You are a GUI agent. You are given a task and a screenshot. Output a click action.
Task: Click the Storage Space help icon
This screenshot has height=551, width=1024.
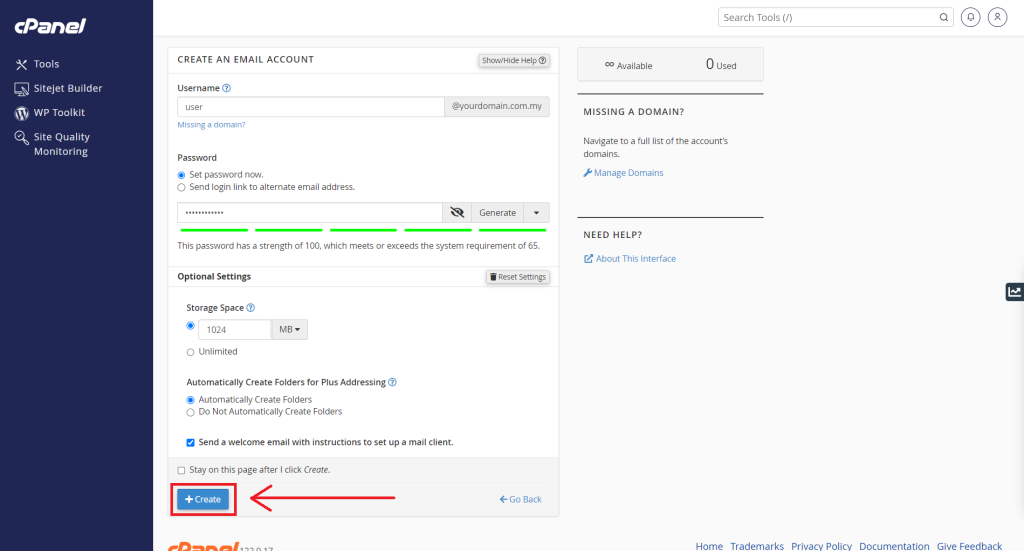tap(251, 307)
